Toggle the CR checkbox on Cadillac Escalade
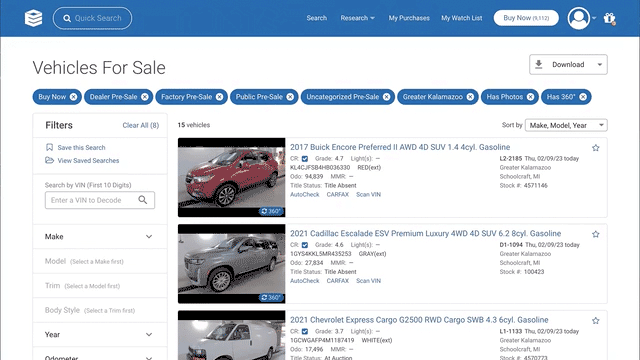Image resolution: width=640 pixels, height=360 pixels. click(x=305, y=245)
